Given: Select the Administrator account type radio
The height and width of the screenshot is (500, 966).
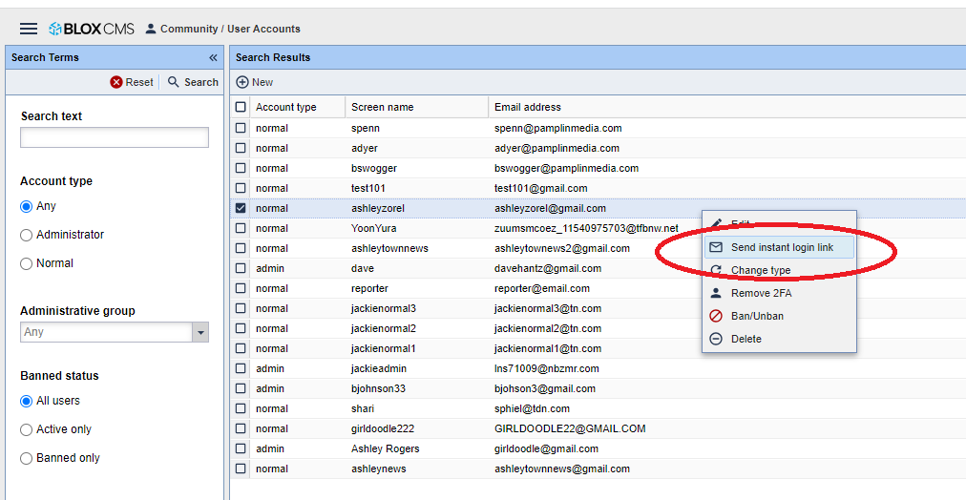Looking at the screenshot, I should (x=26, y=235).
